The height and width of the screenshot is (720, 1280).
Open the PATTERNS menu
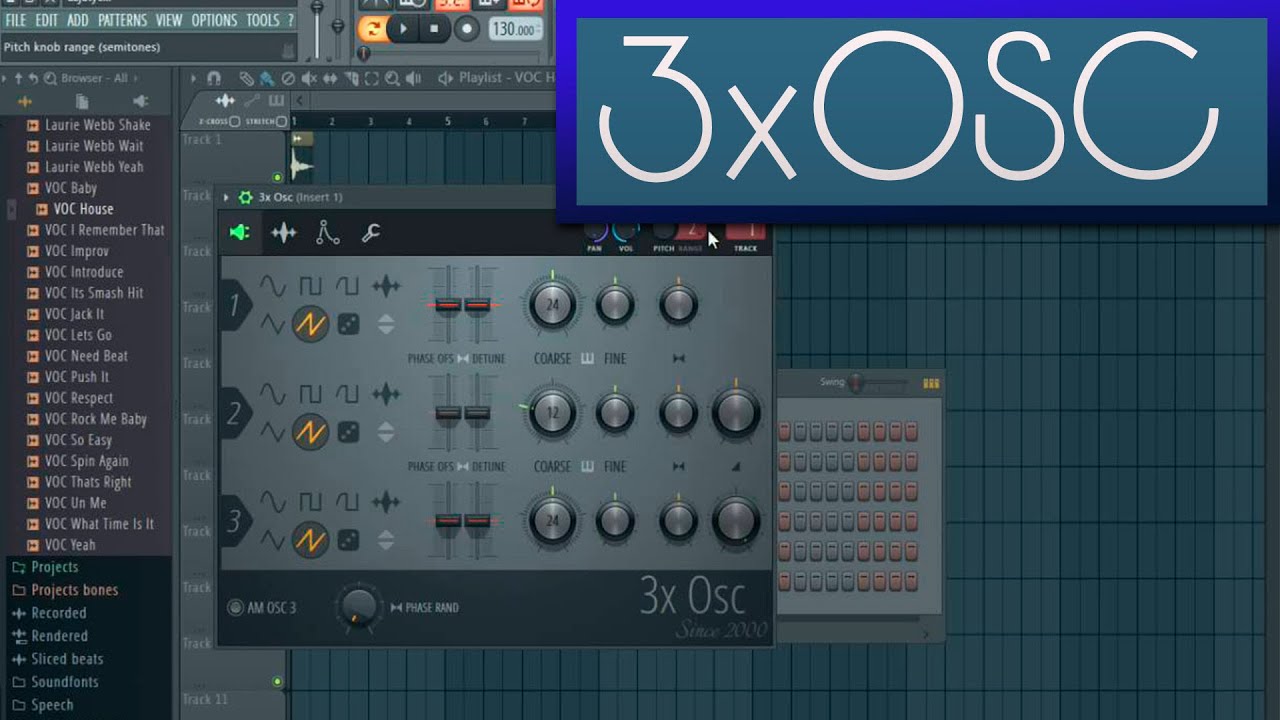[x=122, y=20]
